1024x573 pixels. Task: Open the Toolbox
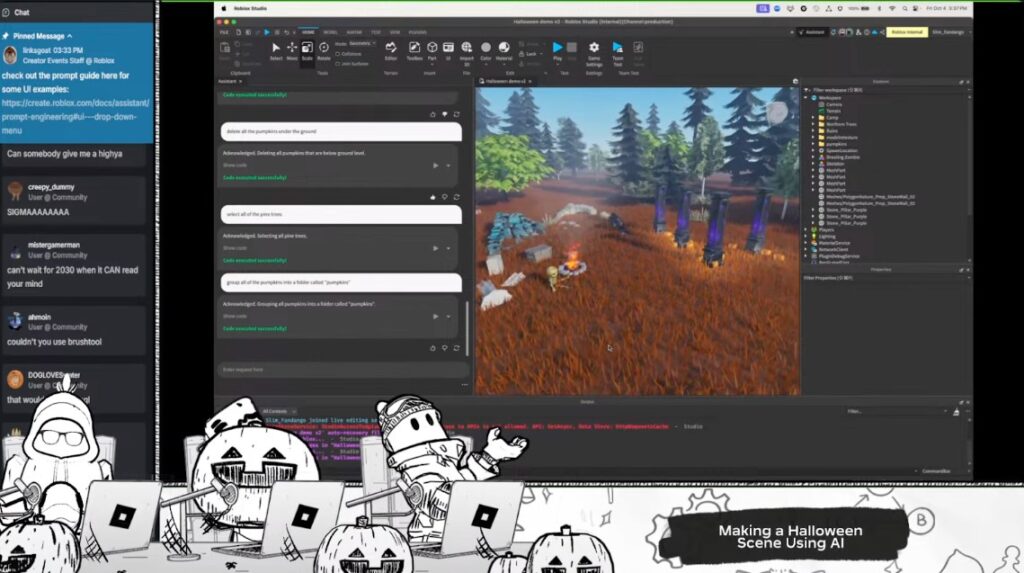414,51
